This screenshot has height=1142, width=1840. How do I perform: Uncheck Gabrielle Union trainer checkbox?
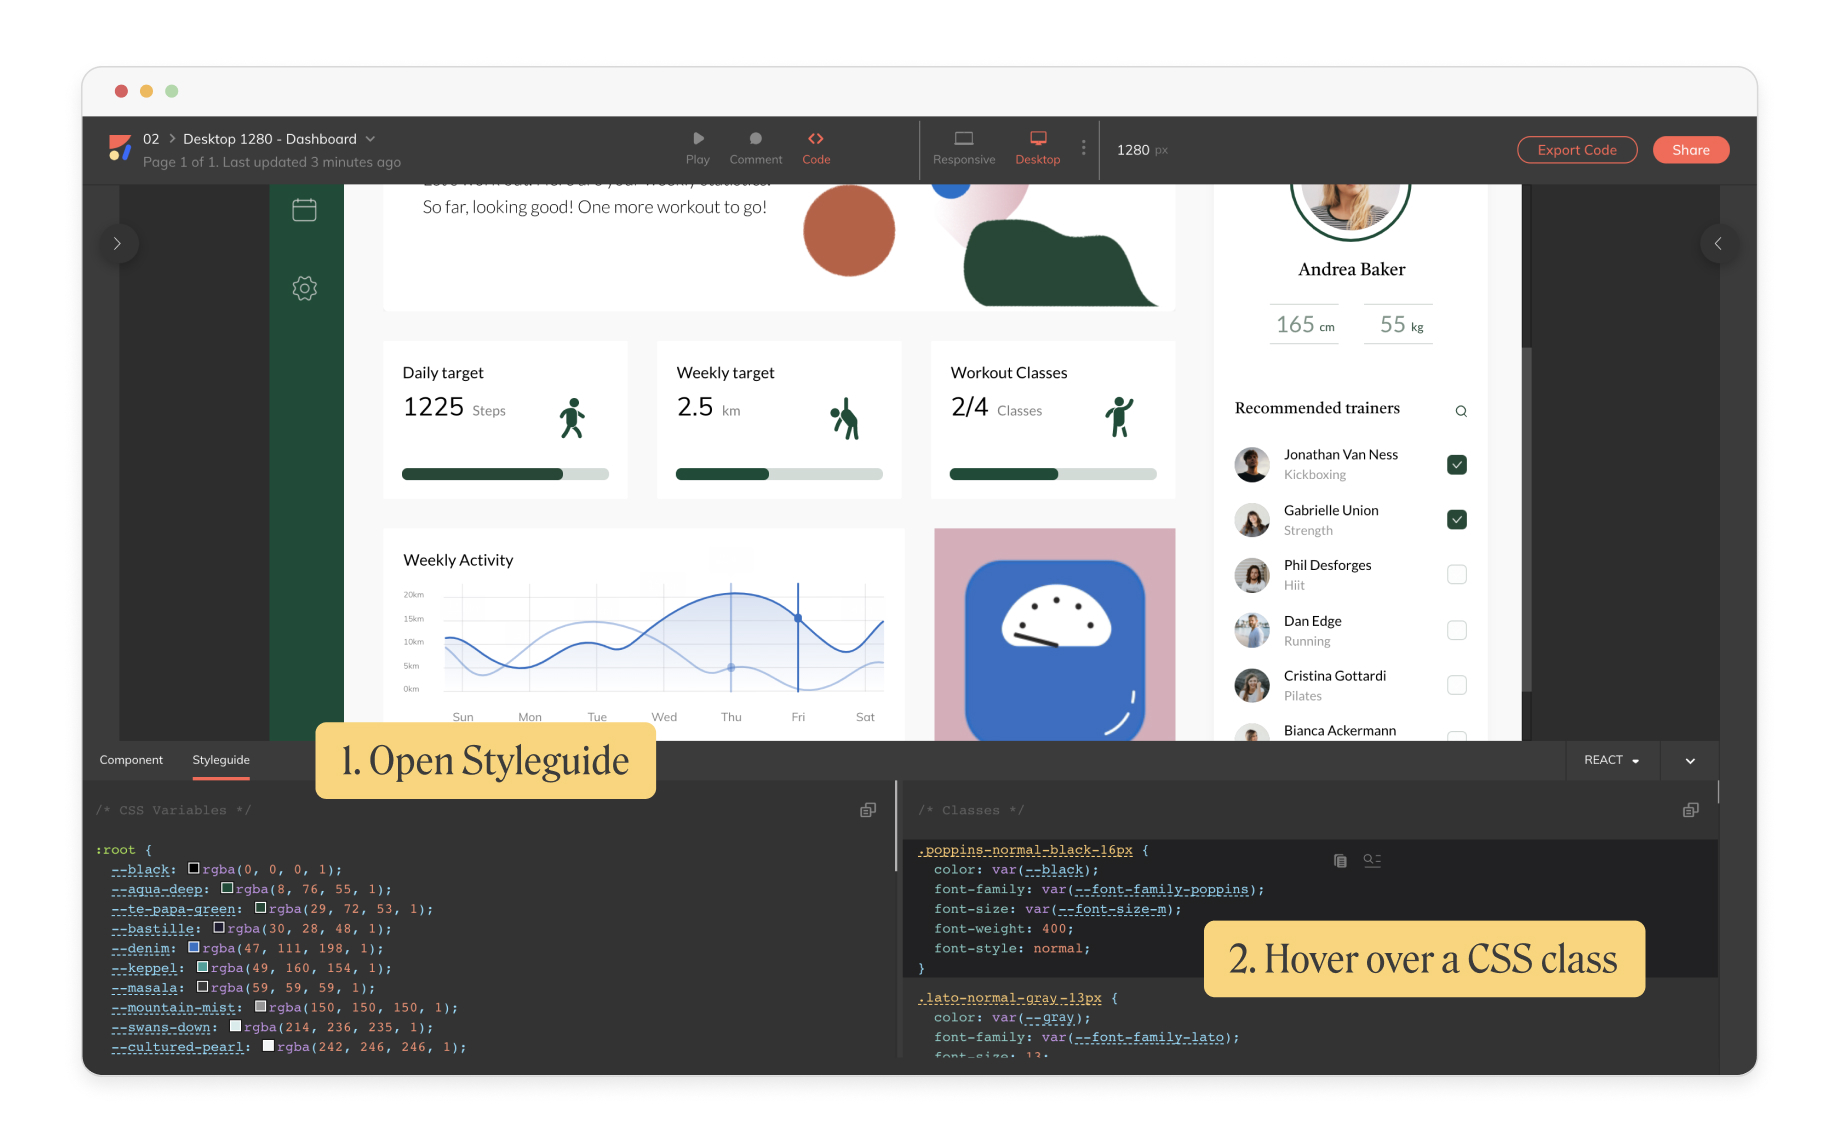1457,520
